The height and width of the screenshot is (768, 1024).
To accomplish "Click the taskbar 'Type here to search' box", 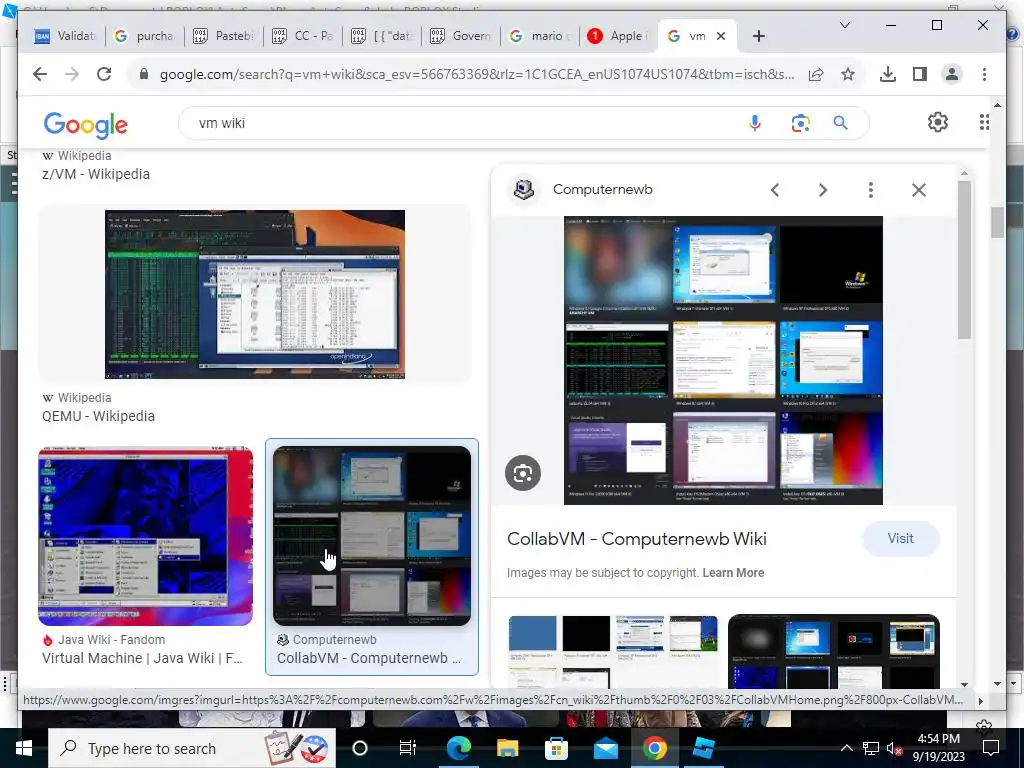I will click(x=192, y=748).
